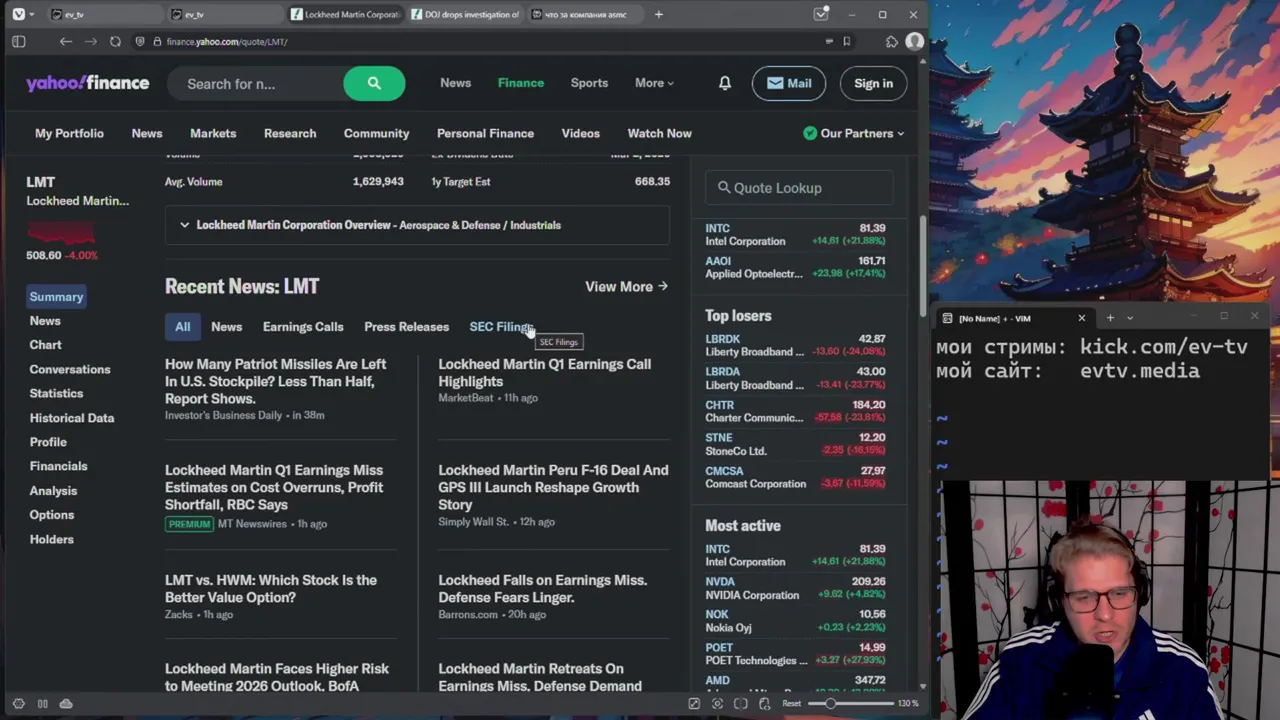Open Yahoo Mail button

[789, 83]
